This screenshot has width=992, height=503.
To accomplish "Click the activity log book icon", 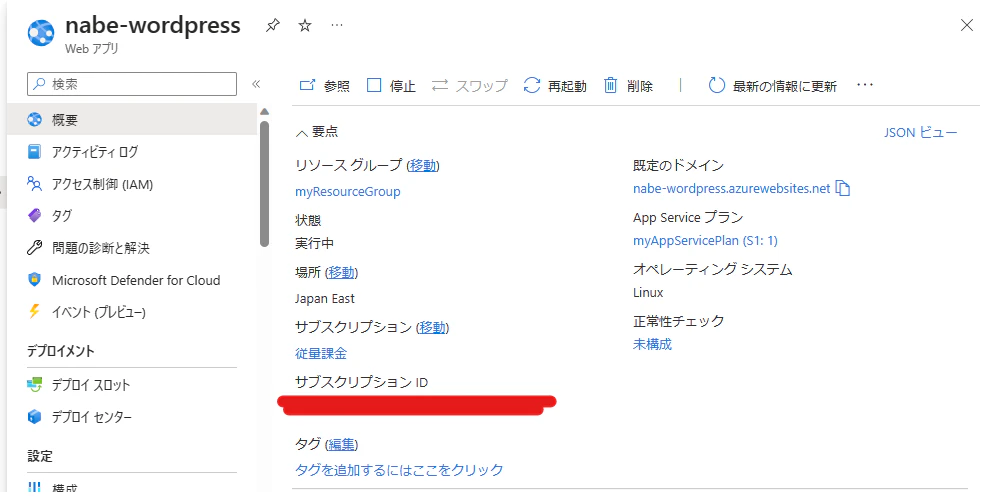I will (35, 152).
